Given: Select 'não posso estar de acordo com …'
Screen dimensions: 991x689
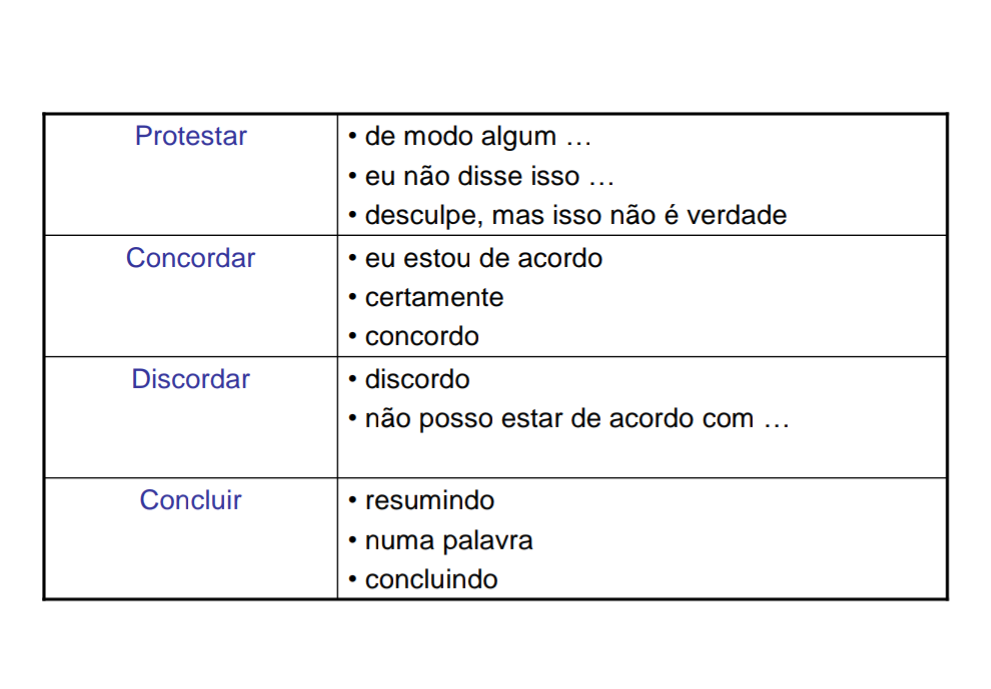Looking at the screenshot, I should [577, 419].
